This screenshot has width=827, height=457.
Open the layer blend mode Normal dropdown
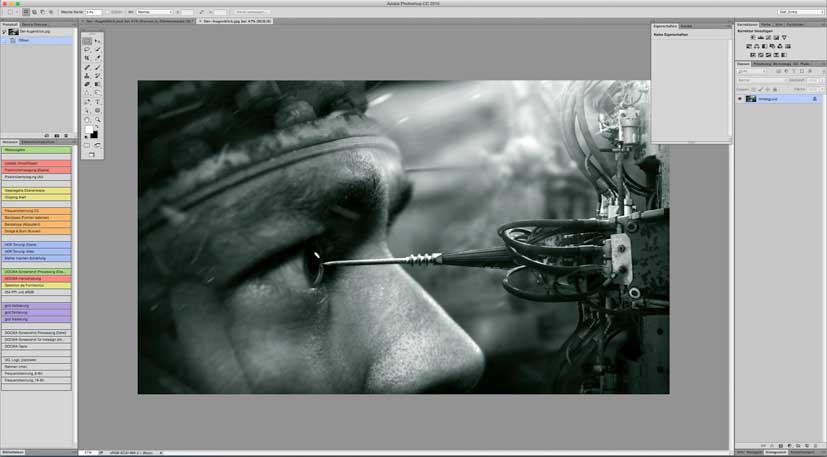(762, 80)
